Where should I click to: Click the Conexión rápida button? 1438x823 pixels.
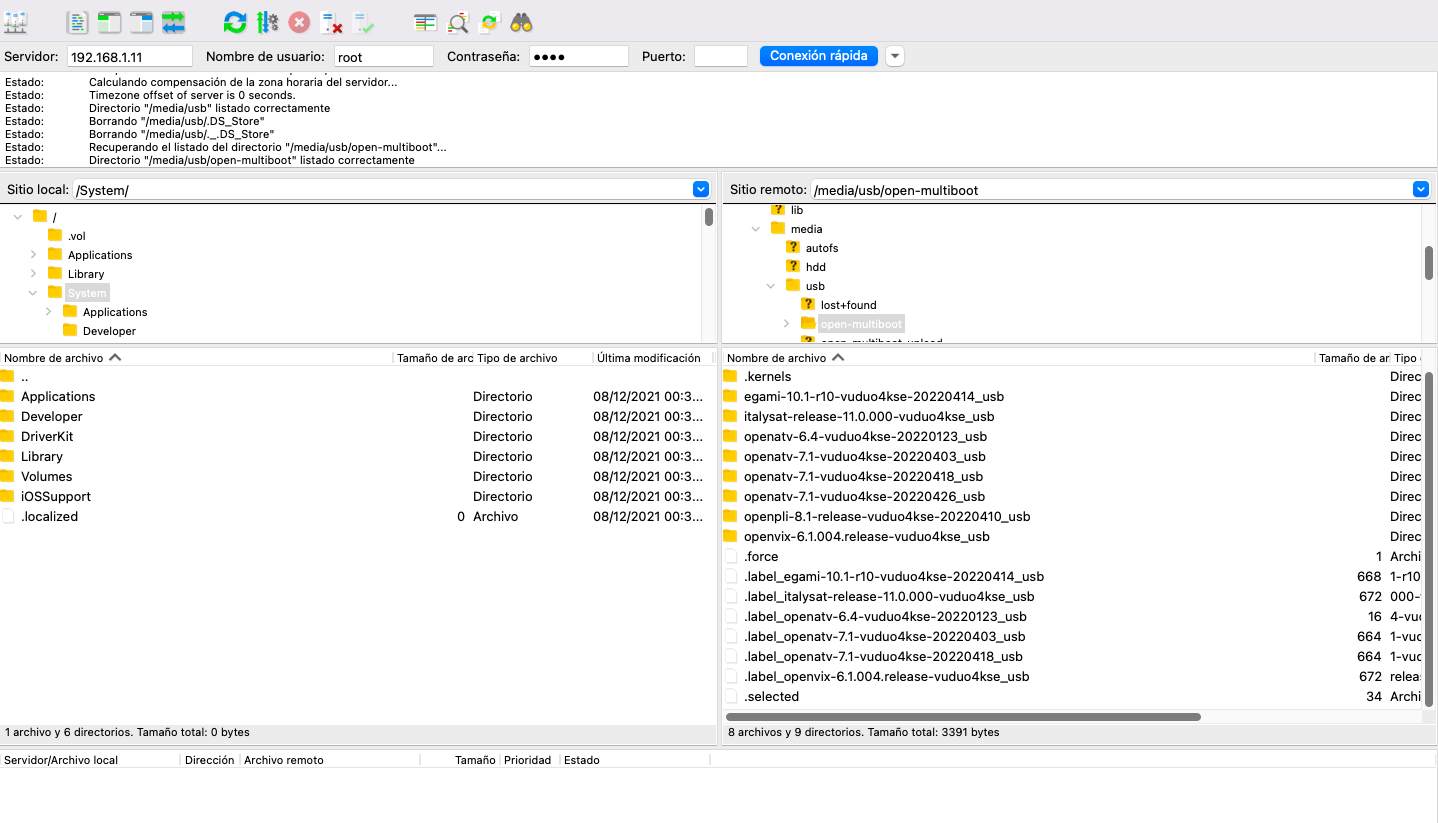pos(818,56)
